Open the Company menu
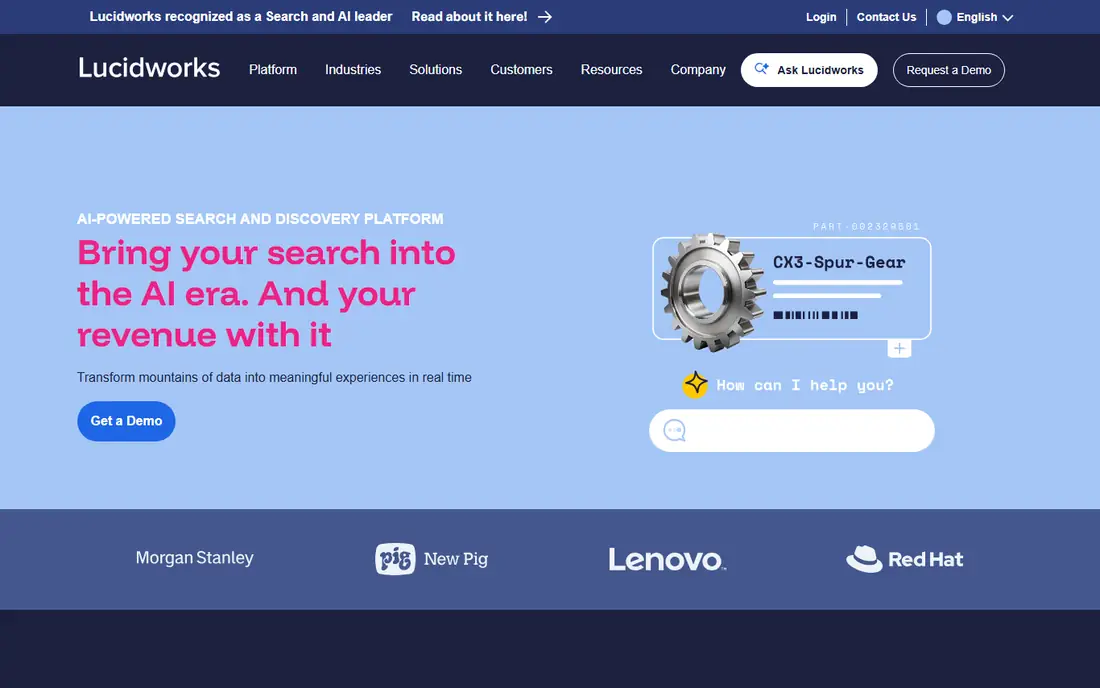 pyautogui.click(x=698, y=69)
